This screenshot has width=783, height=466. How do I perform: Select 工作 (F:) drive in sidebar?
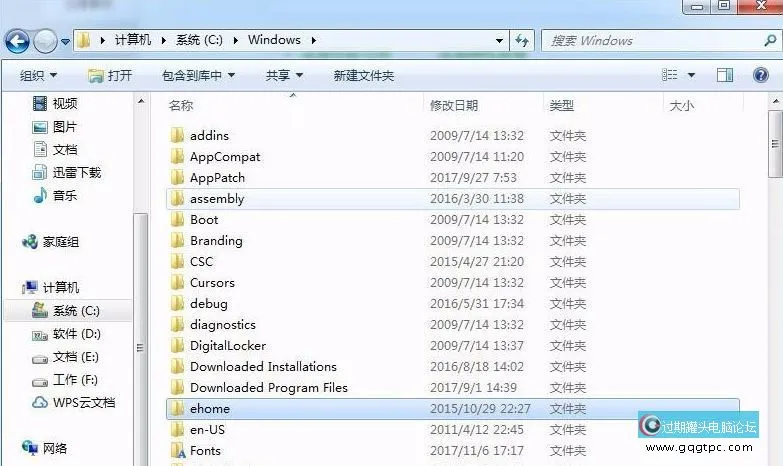(64, 380)
